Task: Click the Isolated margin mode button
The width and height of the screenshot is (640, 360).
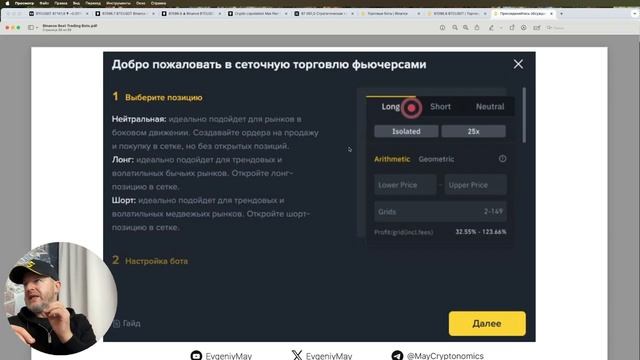Action: (x=406, y=131)
